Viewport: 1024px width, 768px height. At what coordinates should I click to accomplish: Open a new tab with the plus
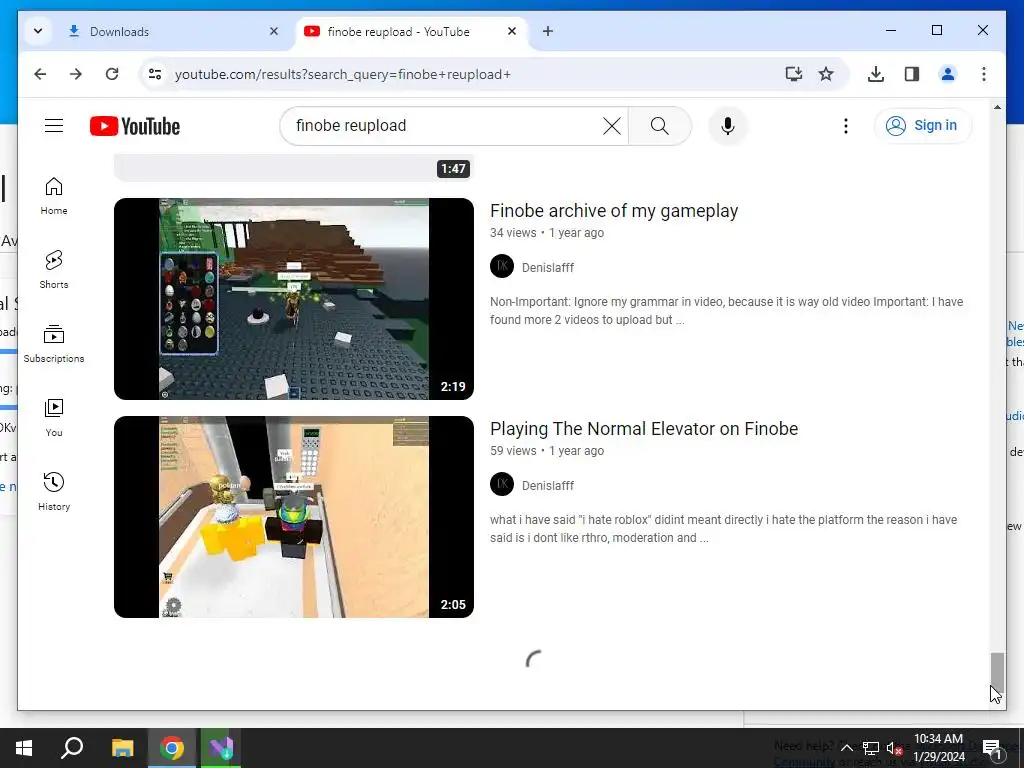tap(548, 31)
